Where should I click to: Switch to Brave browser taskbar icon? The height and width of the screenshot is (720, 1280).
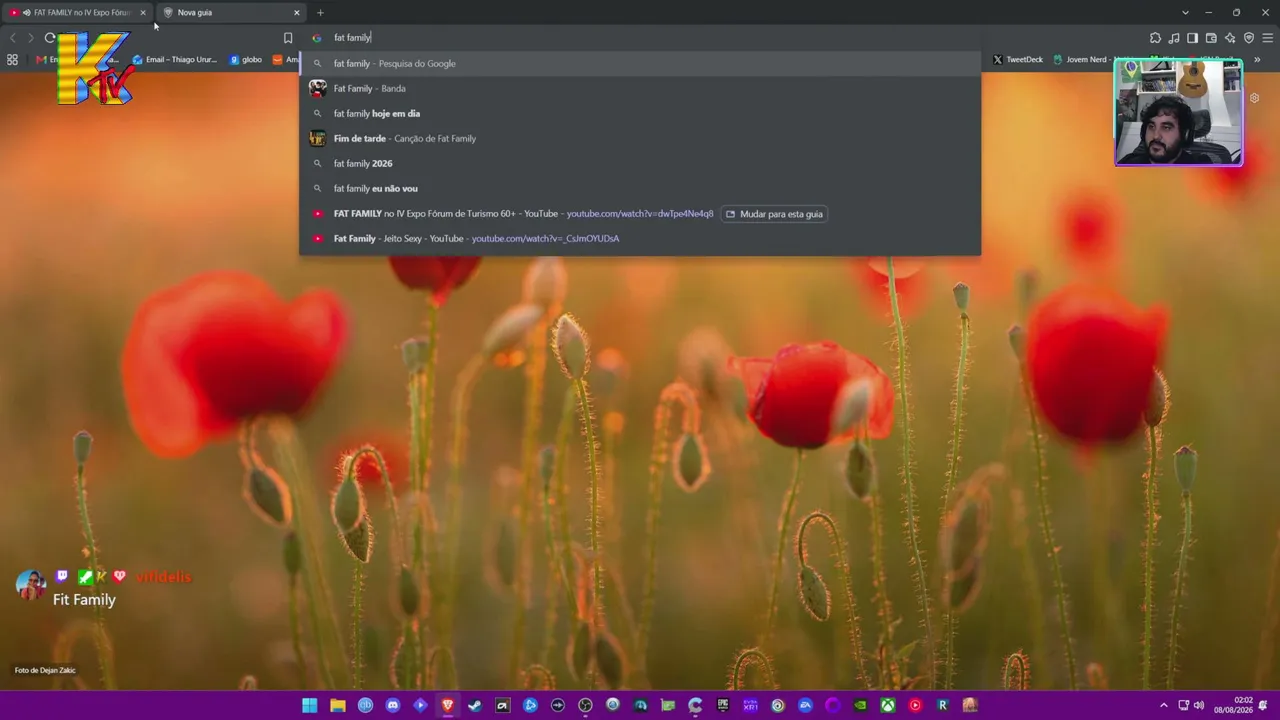(x=448, y=706)
